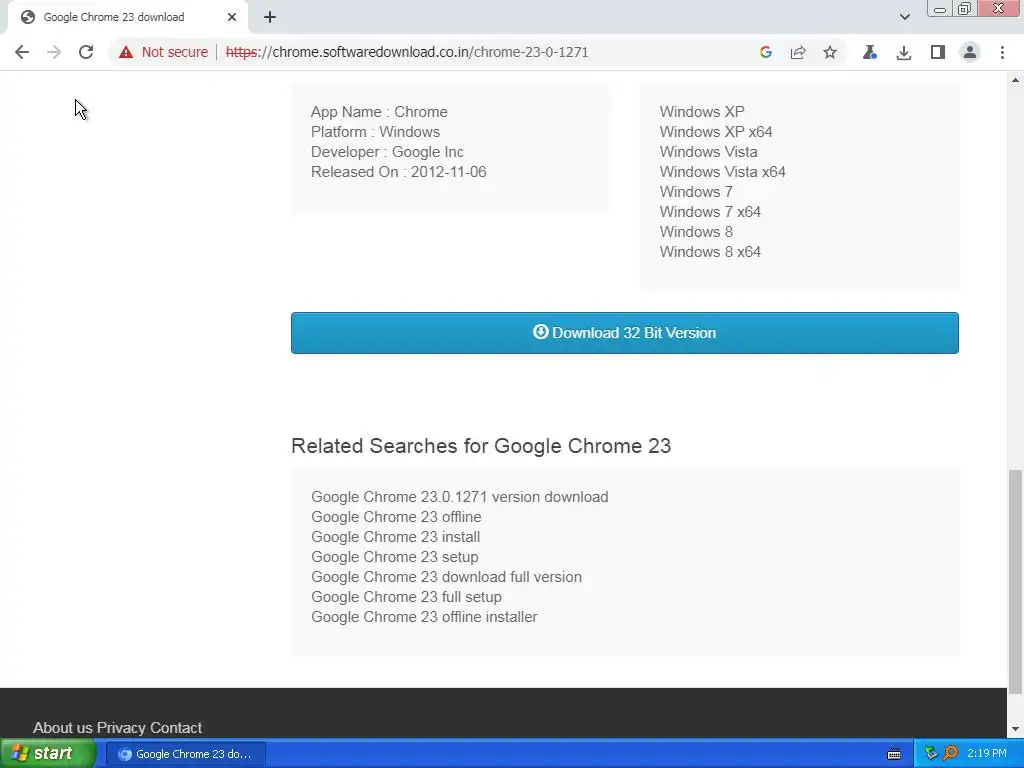Click Platform : Windows text

(376, 132)
